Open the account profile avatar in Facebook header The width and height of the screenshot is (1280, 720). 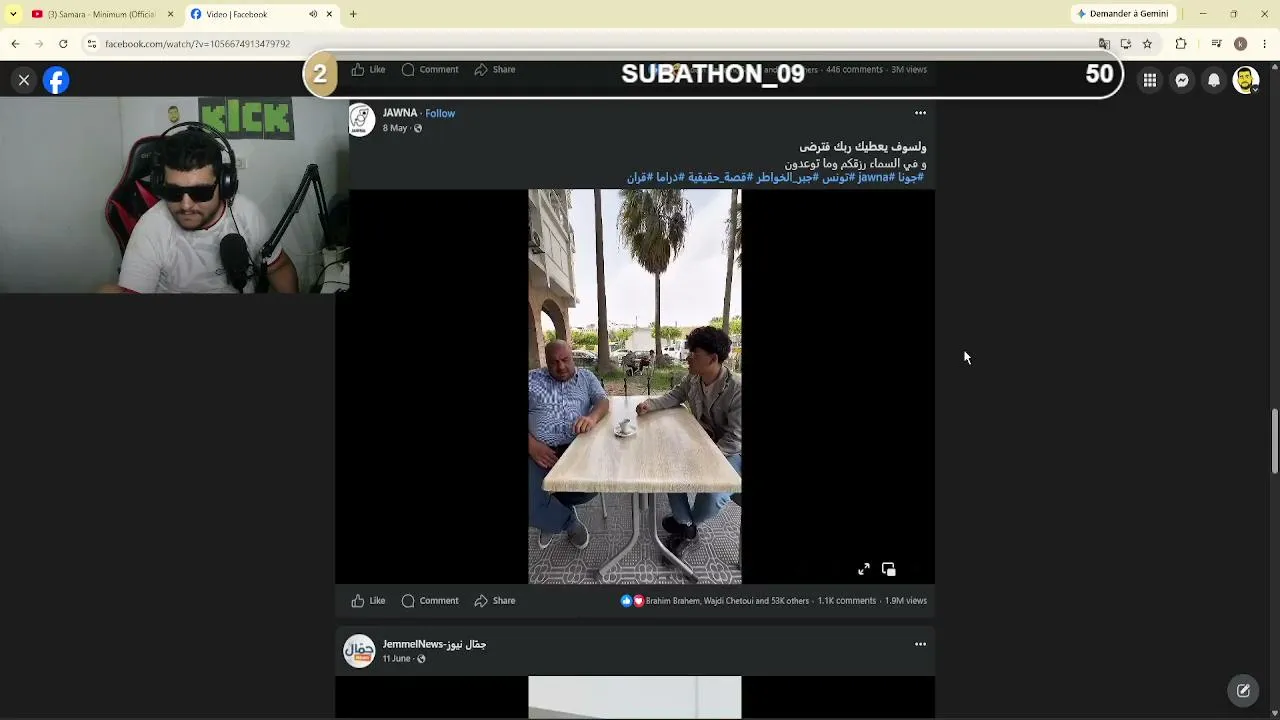[x=1246, y=80]
